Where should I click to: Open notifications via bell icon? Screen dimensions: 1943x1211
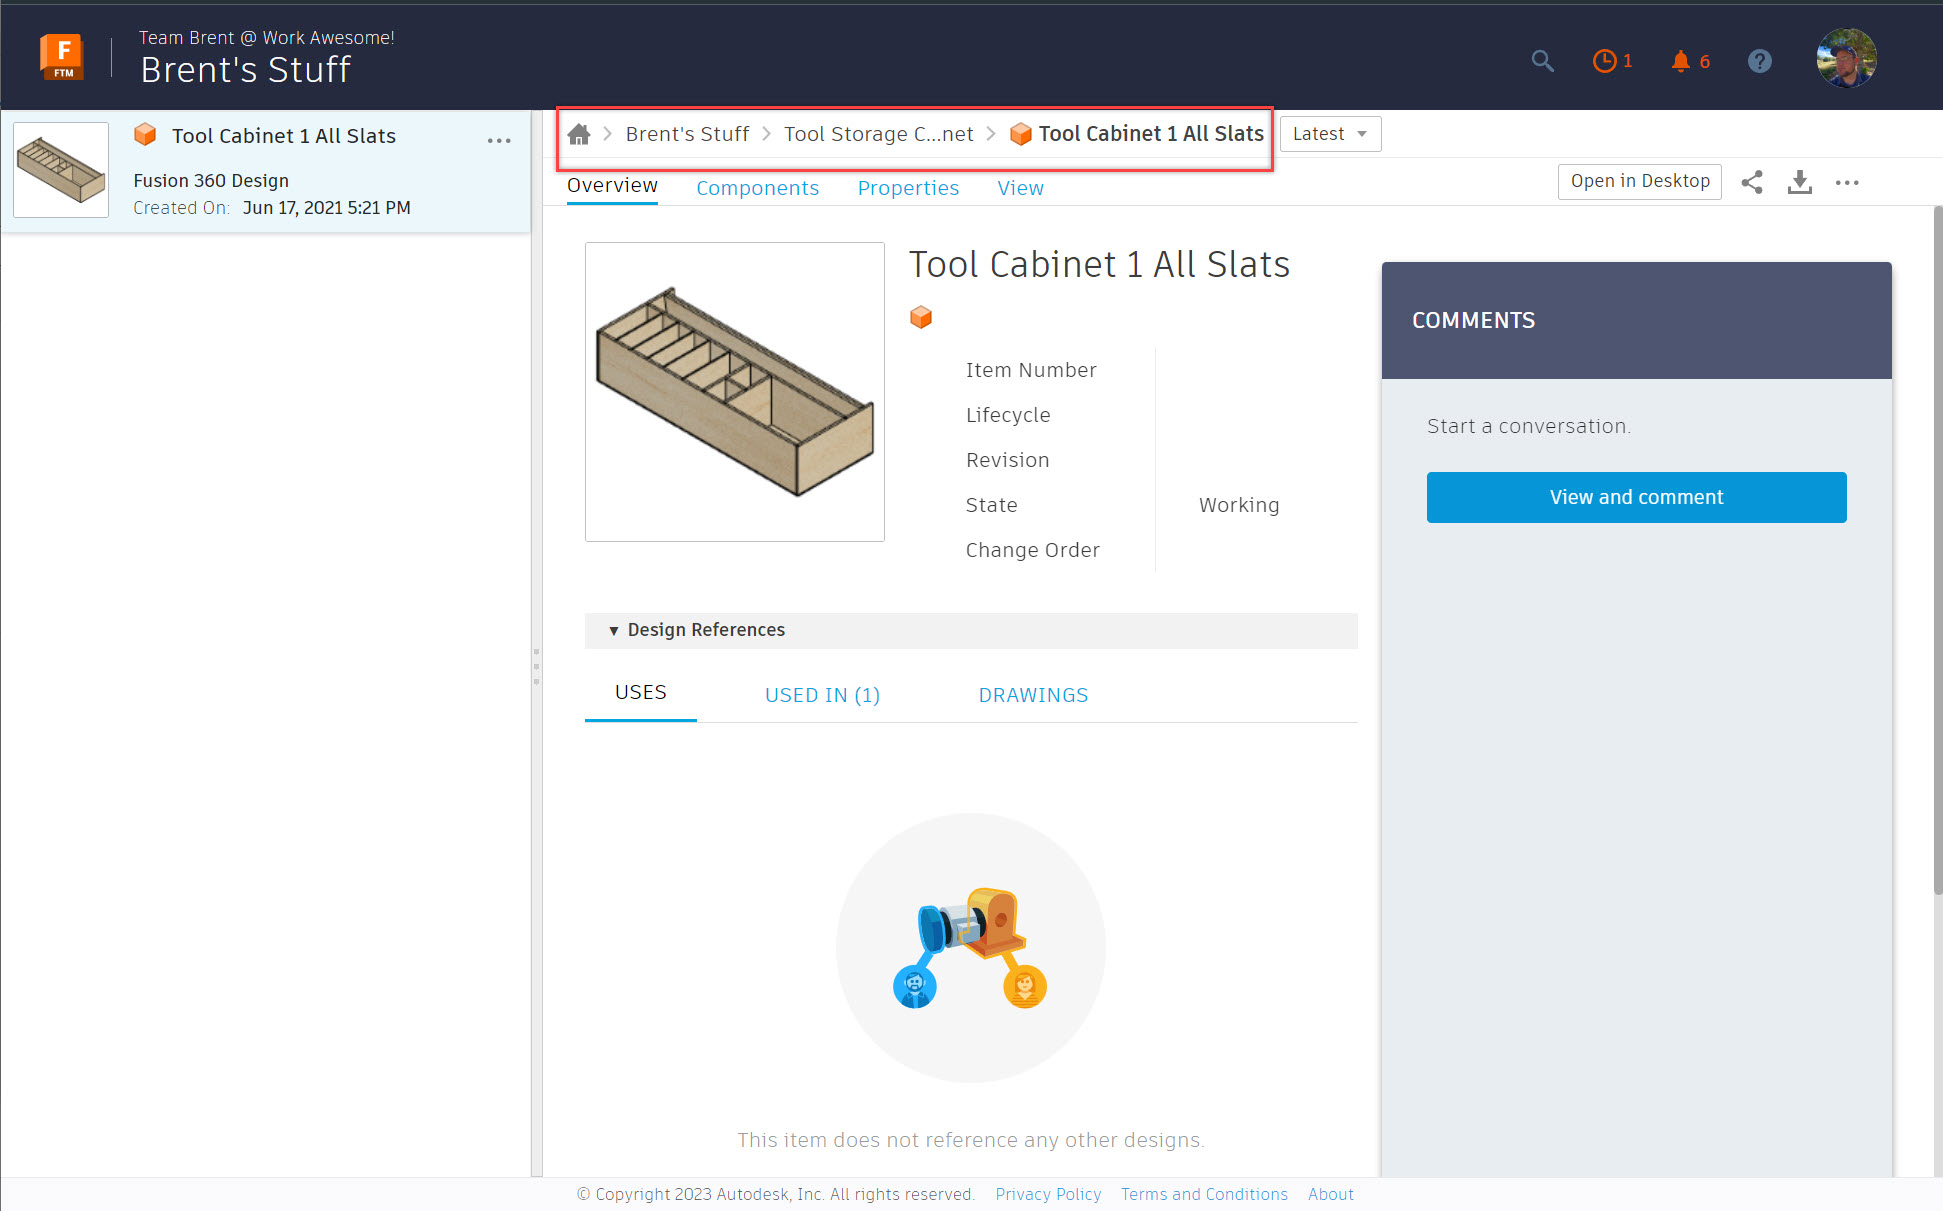(1680, 61)
